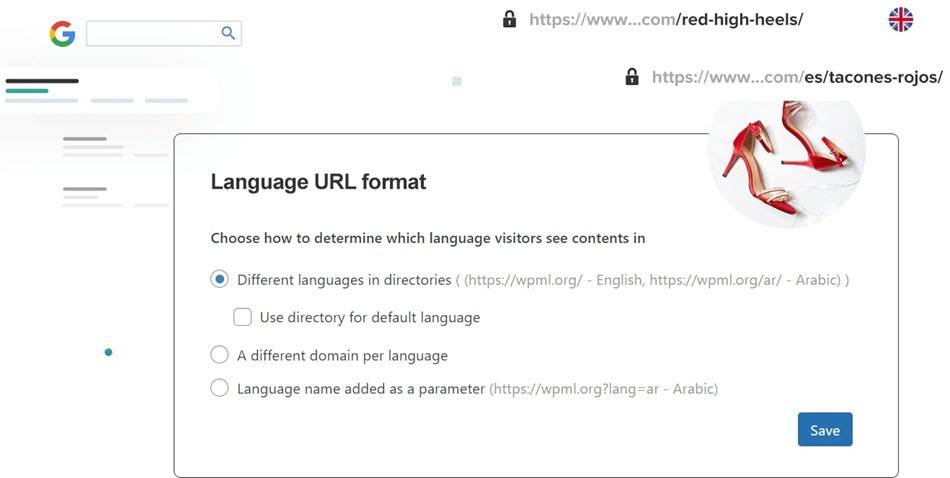Viewport: 950px width, 478px height.
Task: Select 'Language name added as a parameter' option
Action: (219, 388)
